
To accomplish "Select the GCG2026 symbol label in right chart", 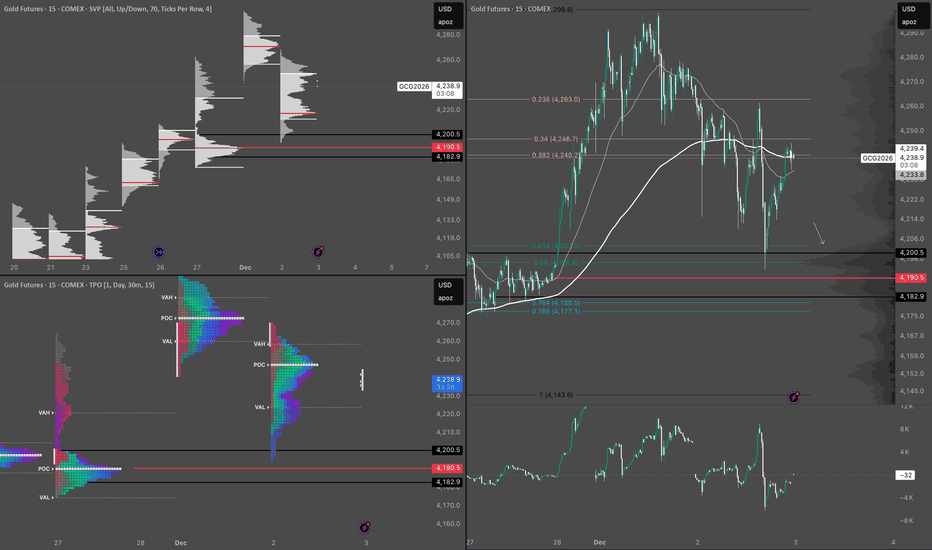I will point(877,158).
